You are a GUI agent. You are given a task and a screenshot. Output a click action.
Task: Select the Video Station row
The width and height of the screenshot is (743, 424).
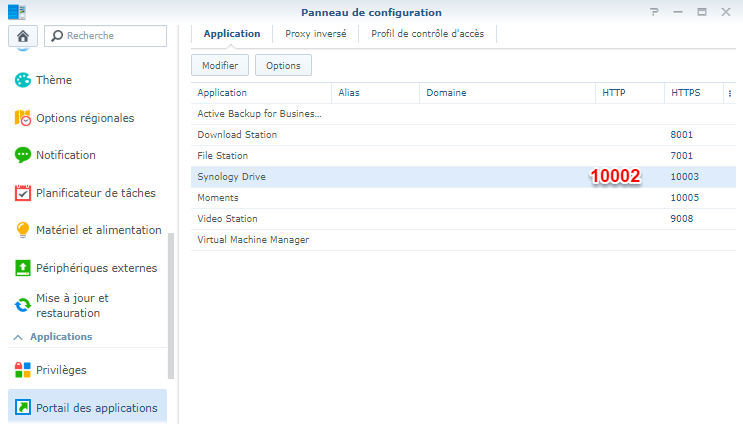click(x=463, y=218)
